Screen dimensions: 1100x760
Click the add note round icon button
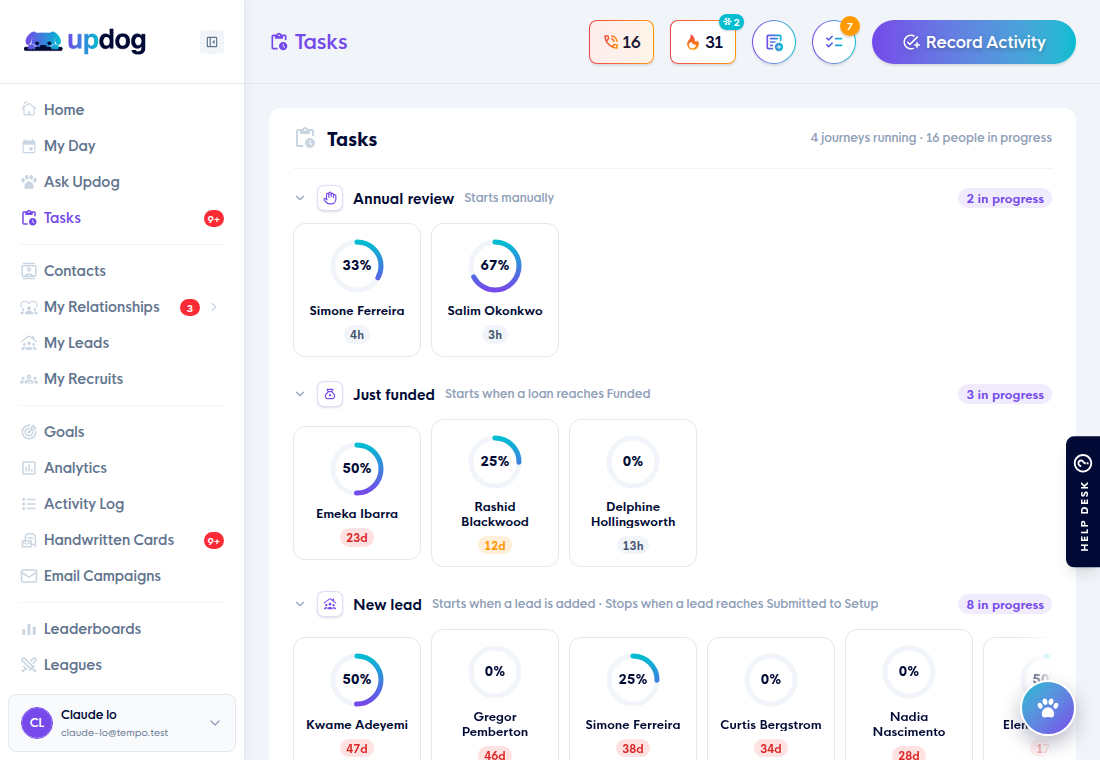(x=774, y=42)
